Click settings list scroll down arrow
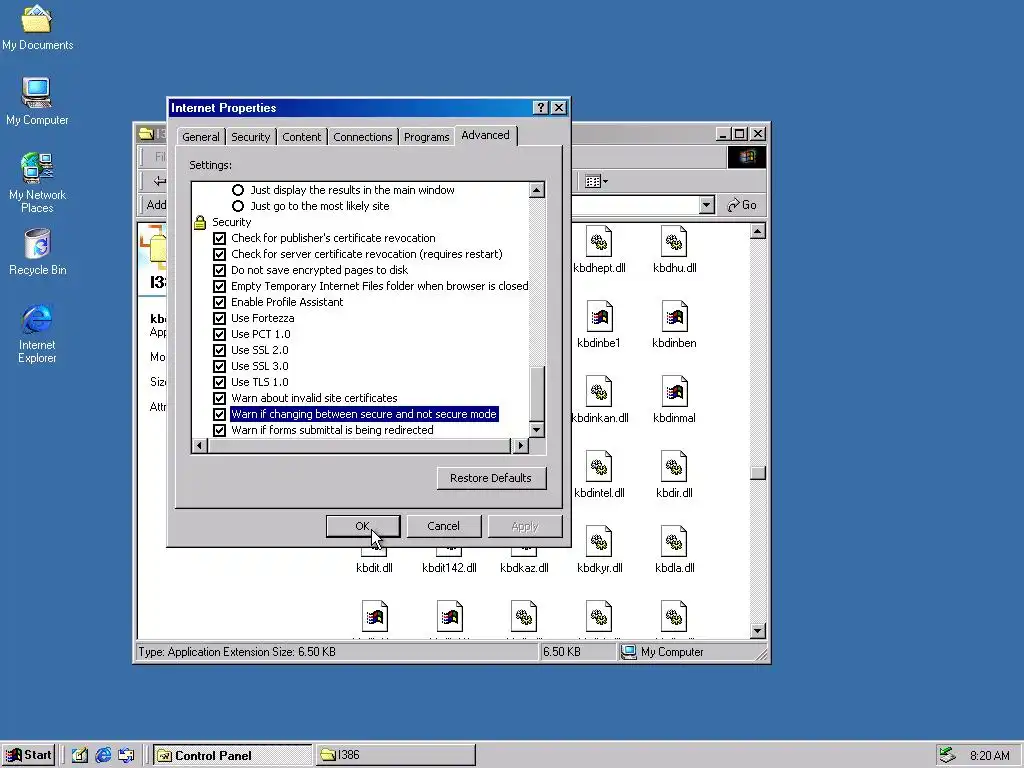The width and height of the screenshot is (1024, 768). pos(537,430)
